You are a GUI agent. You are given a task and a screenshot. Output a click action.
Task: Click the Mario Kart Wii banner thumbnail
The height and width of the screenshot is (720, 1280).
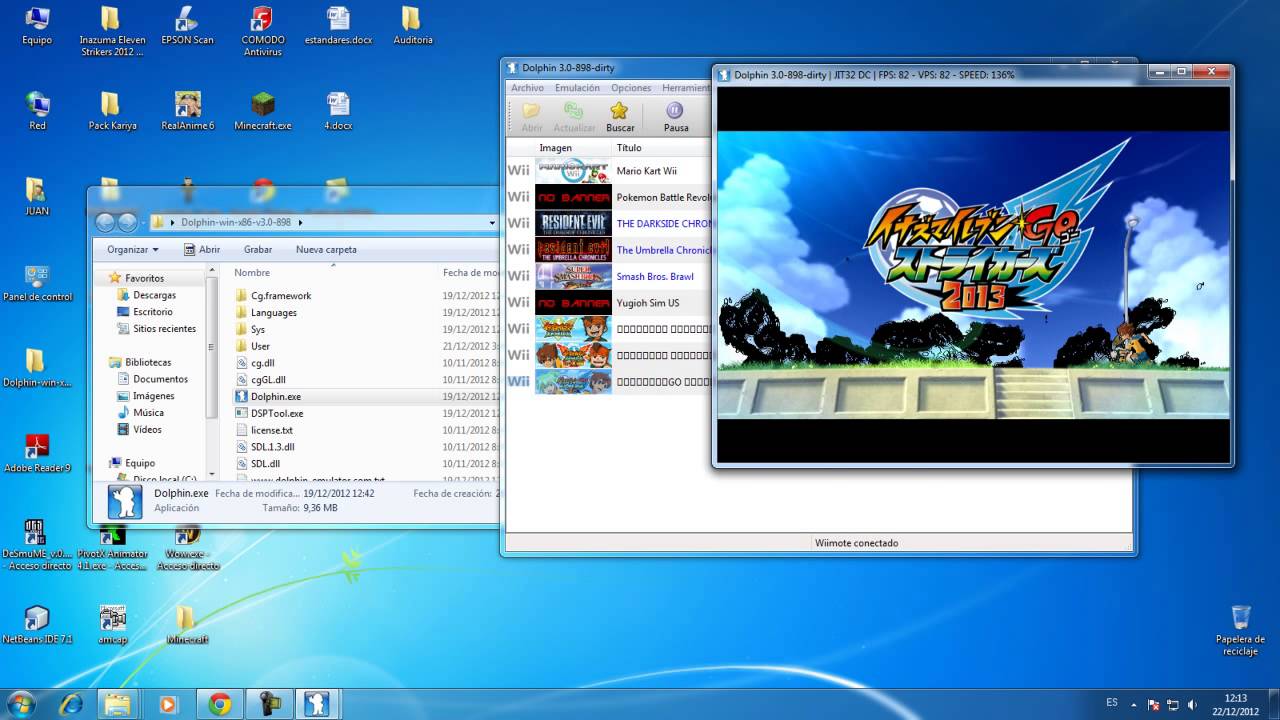click(573, 171)
